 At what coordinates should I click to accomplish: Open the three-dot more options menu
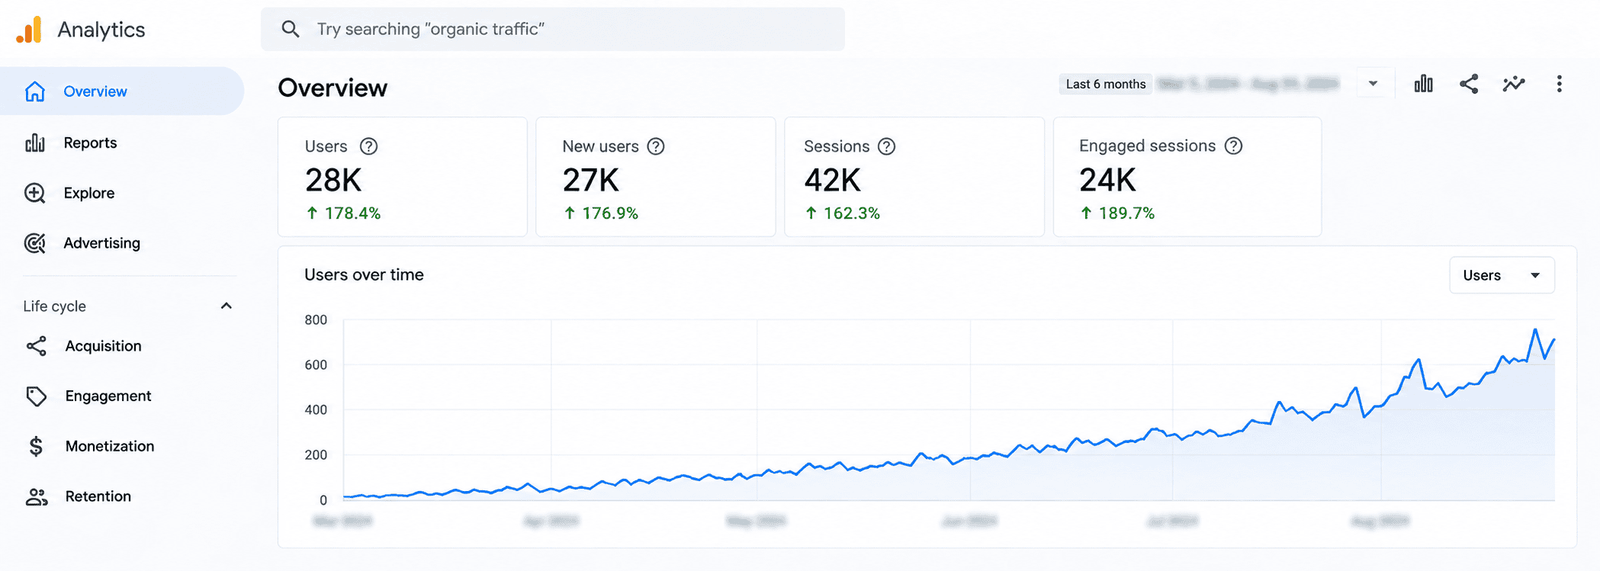coord(1559,84)
